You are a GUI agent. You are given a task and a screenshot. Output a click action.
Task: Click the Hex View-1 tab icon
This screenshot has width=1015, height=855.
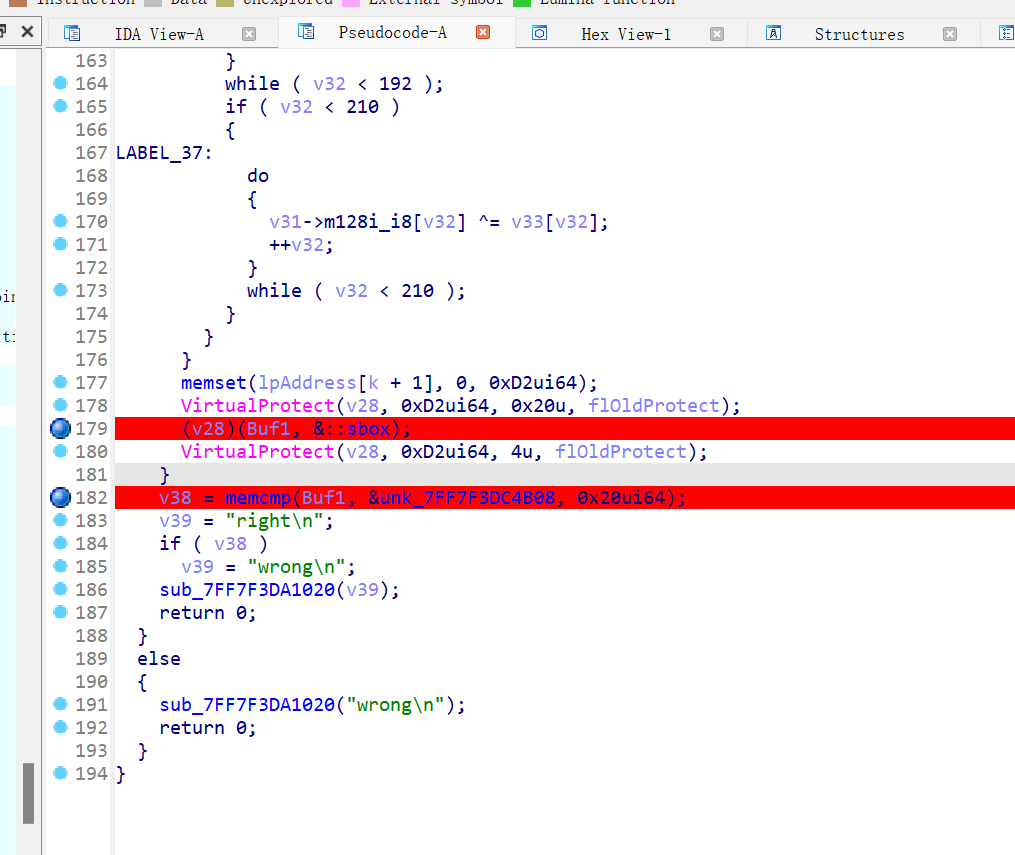[539, 34]
